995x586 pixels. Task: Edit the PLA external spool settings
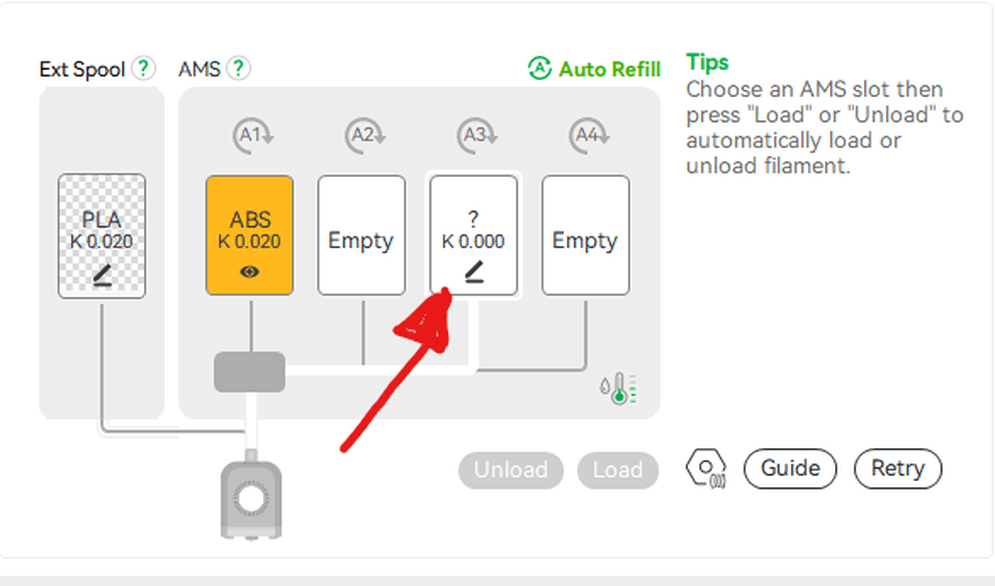(x=102, y=271)
